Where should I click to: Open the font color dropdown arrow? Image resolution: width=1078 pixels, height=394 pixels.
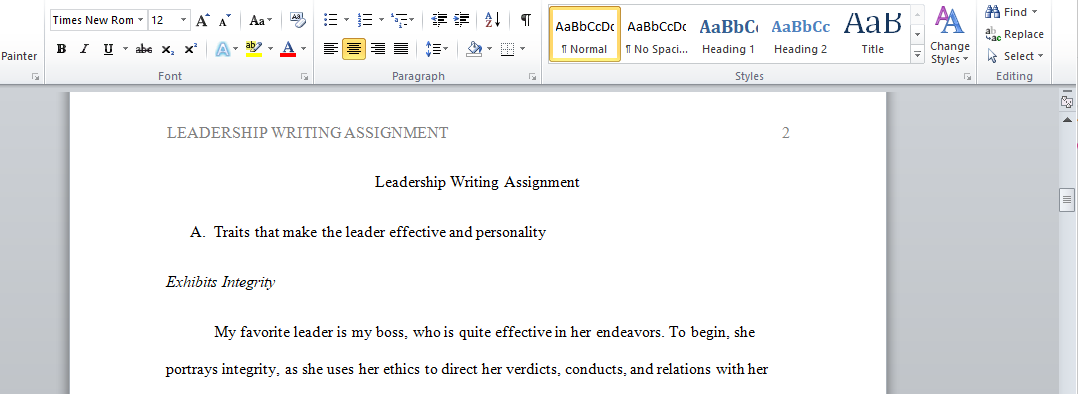pyautogui.click(x=303, y=49)
